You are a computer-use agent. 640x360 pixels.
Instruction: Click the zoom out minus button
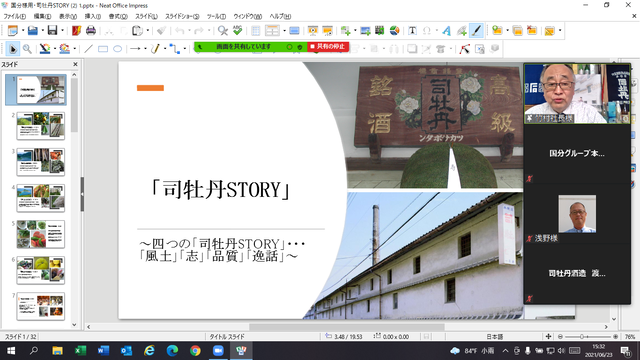(560, 337)
